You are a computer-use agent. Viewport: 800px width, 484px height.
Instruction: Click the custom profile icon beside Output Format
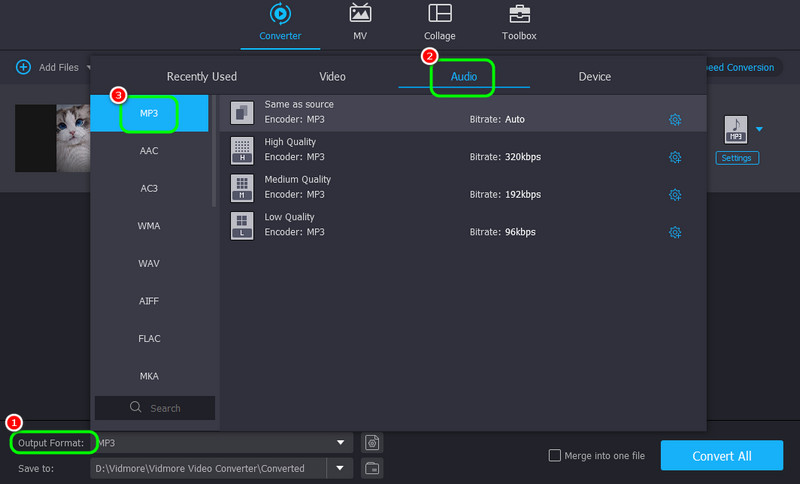click(372, 442)
